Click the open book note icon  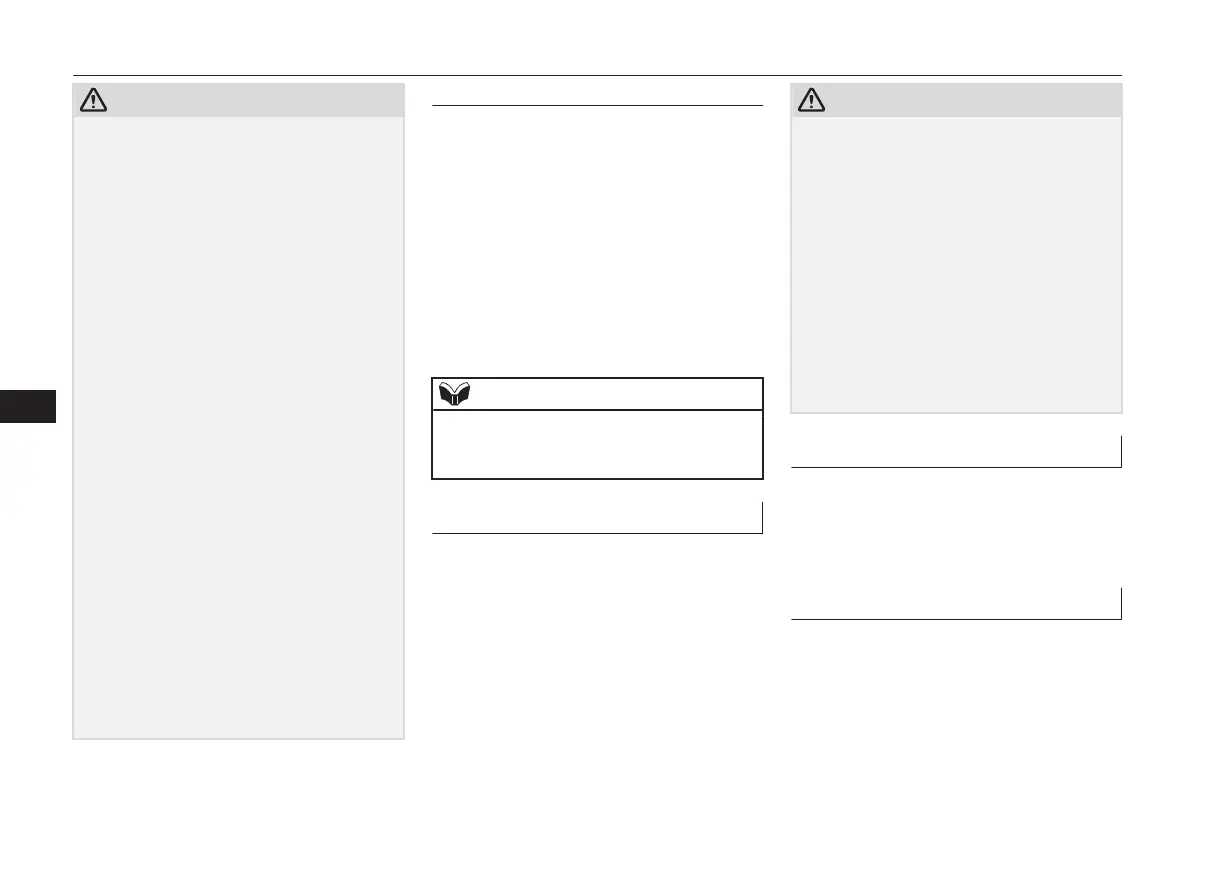[453, 394]
